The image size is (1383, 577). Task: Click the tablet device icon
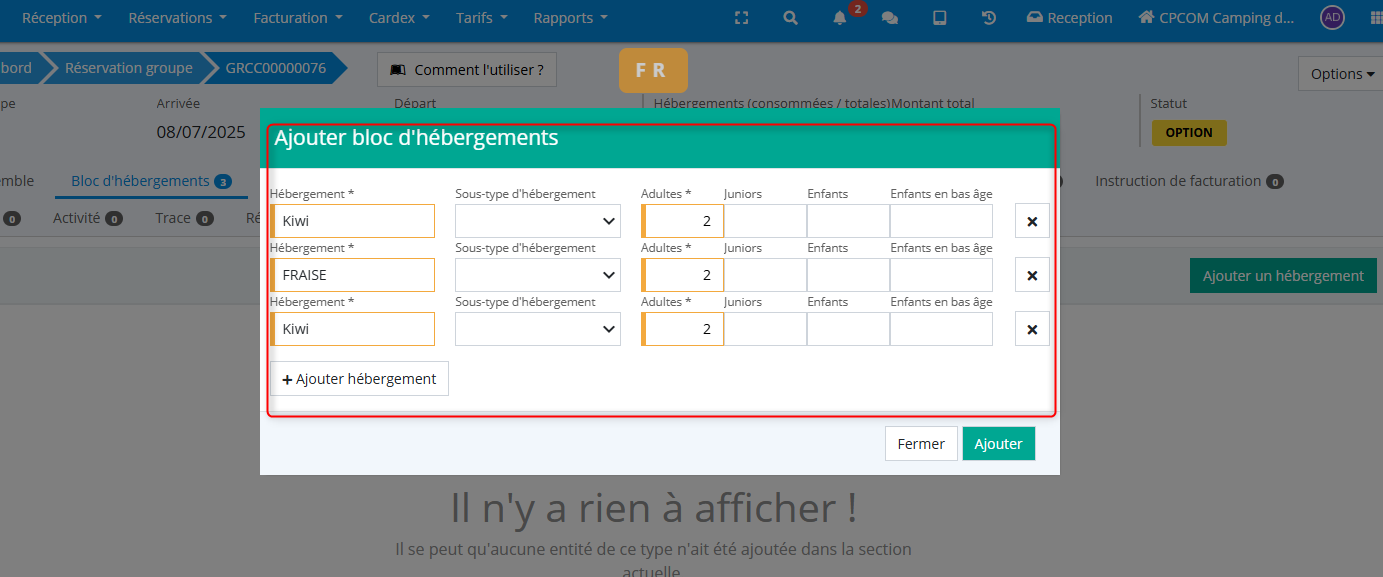[939, 18]
